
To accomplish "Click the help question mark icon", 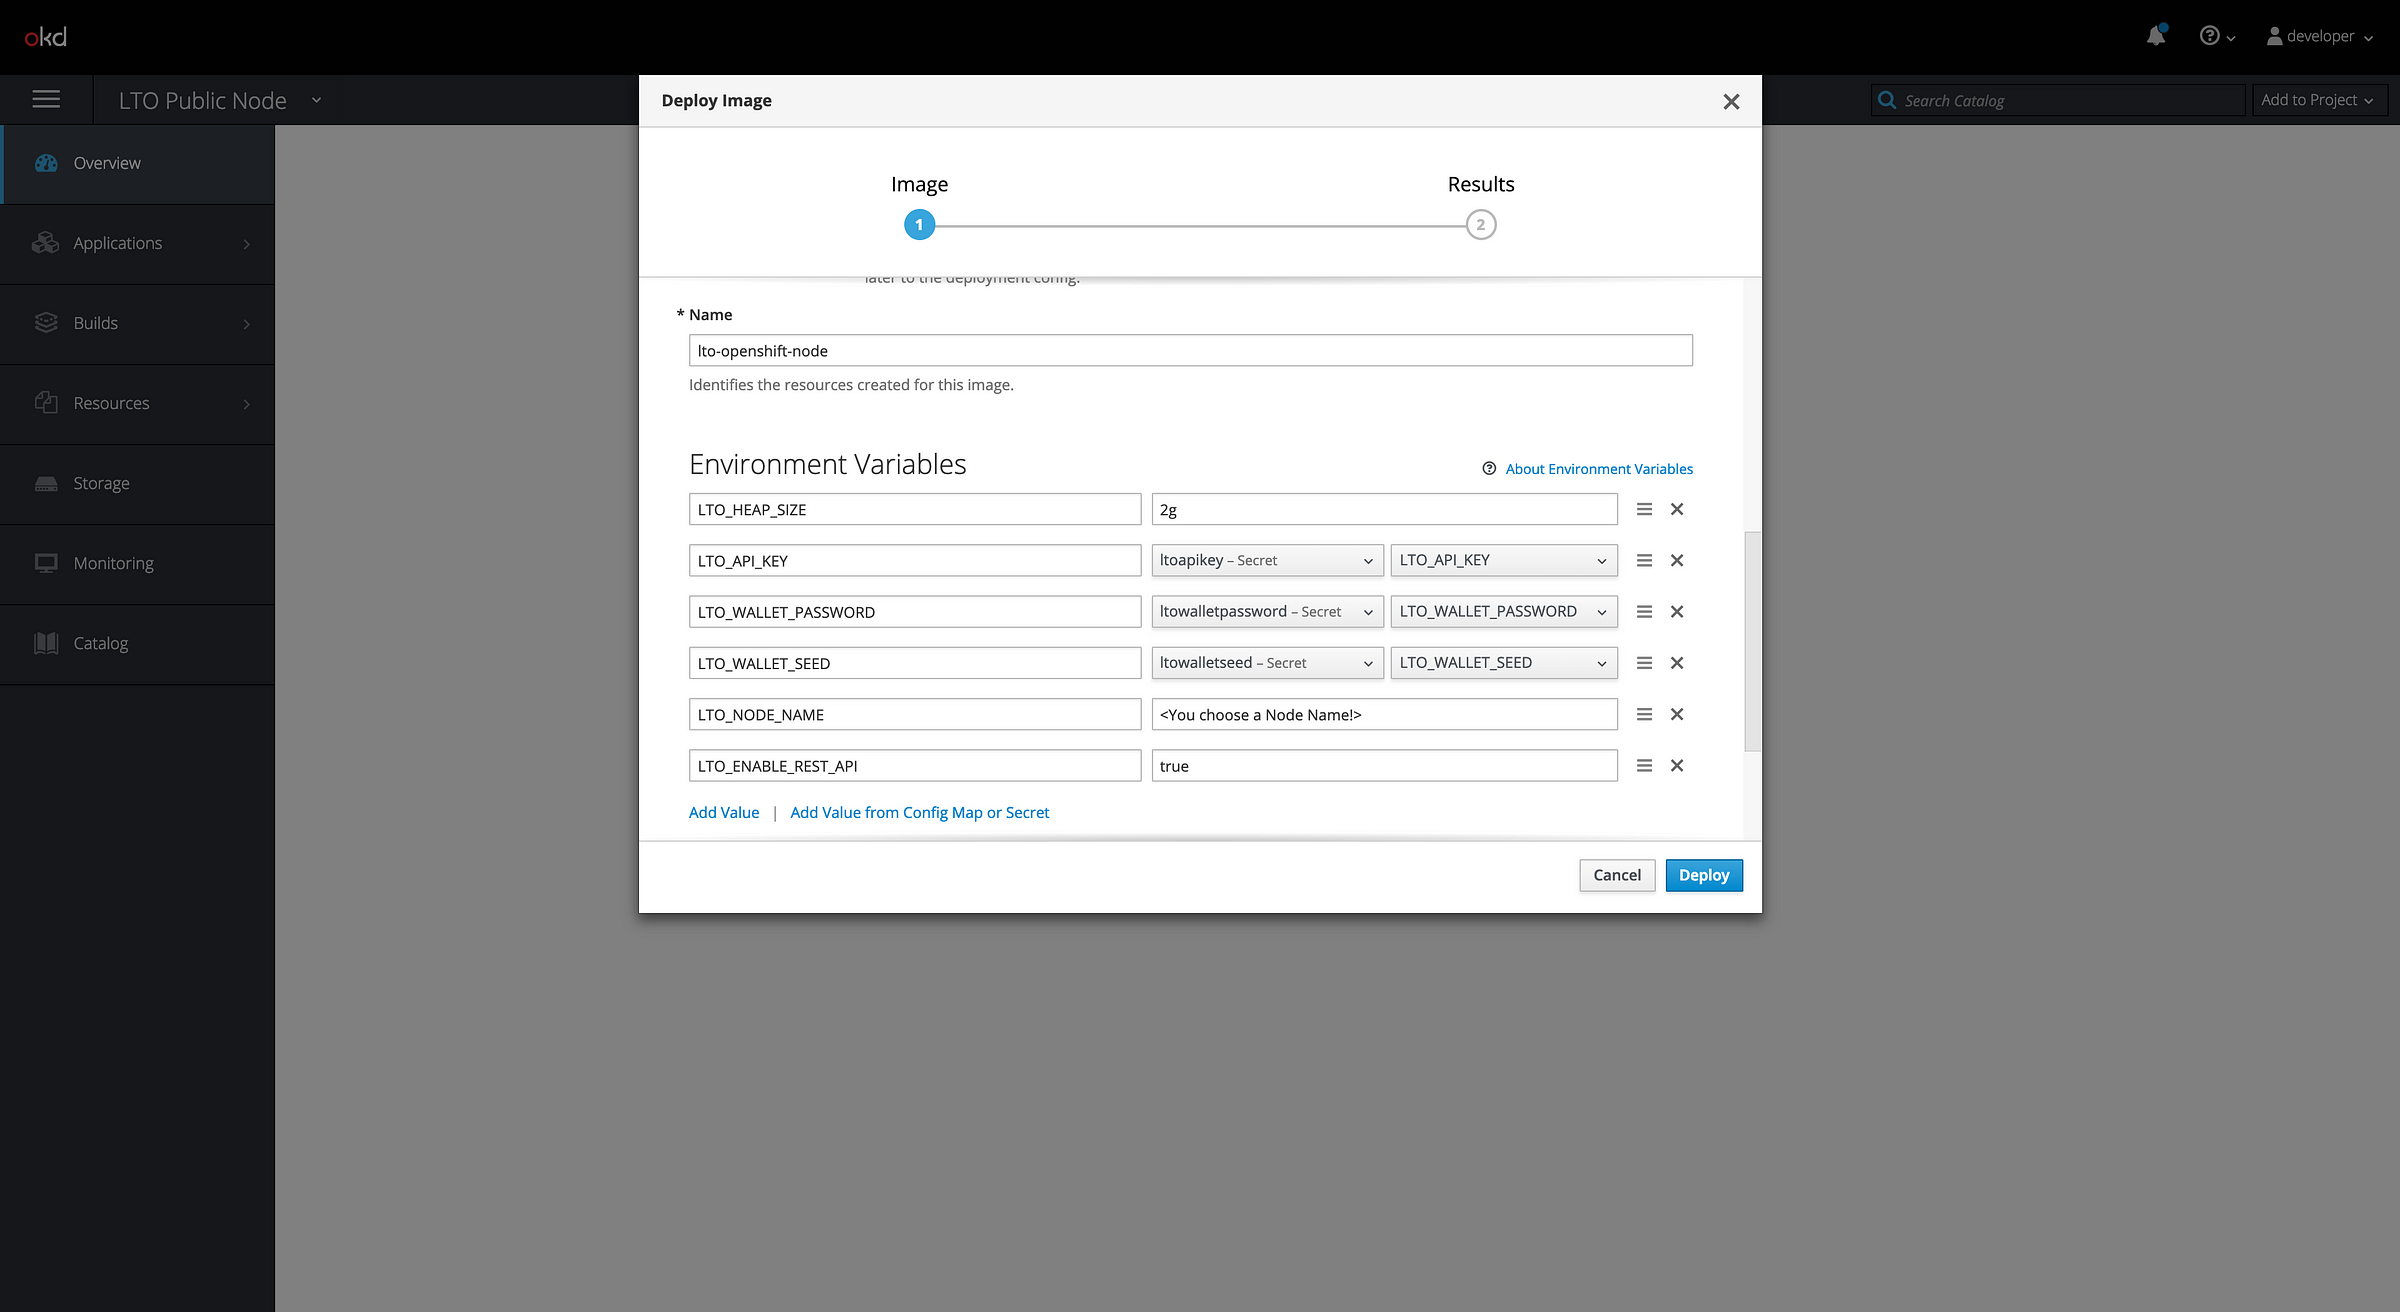I will (x=2211, y=36).
